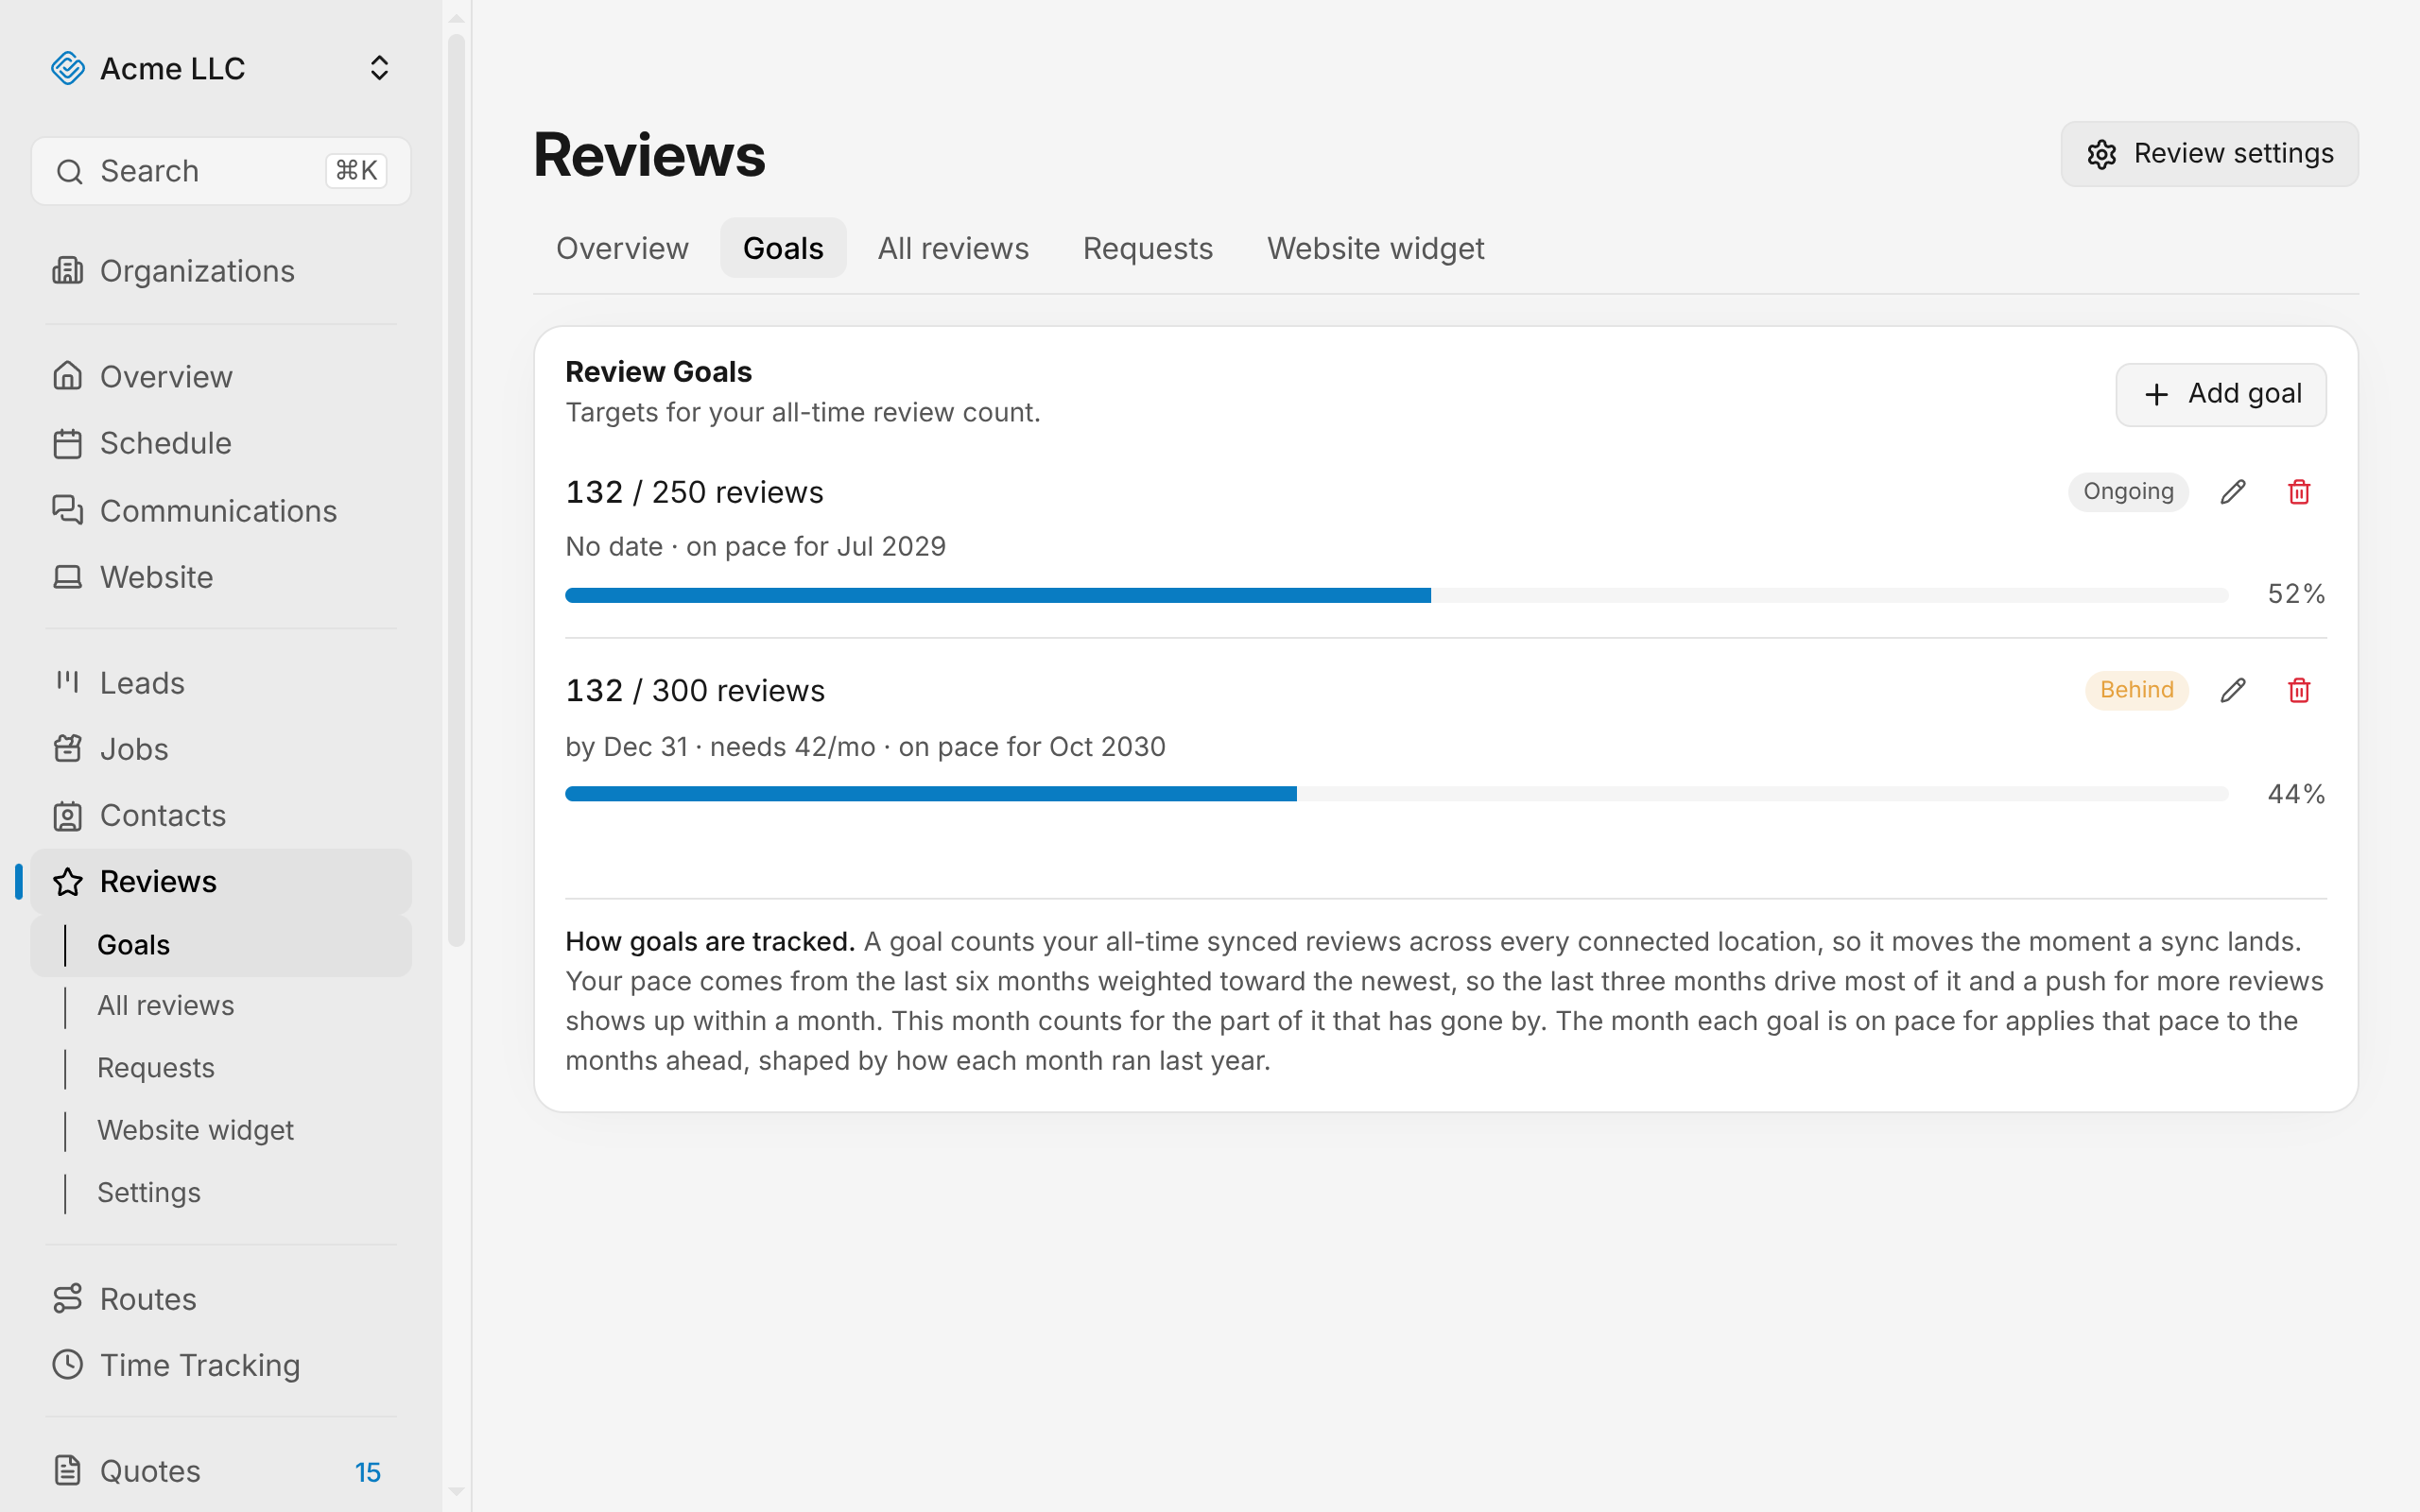Open the Routes icon in sidebar
Image resolution: width=2420 pixels, height=1512 pixels.
pos(67,1298)
